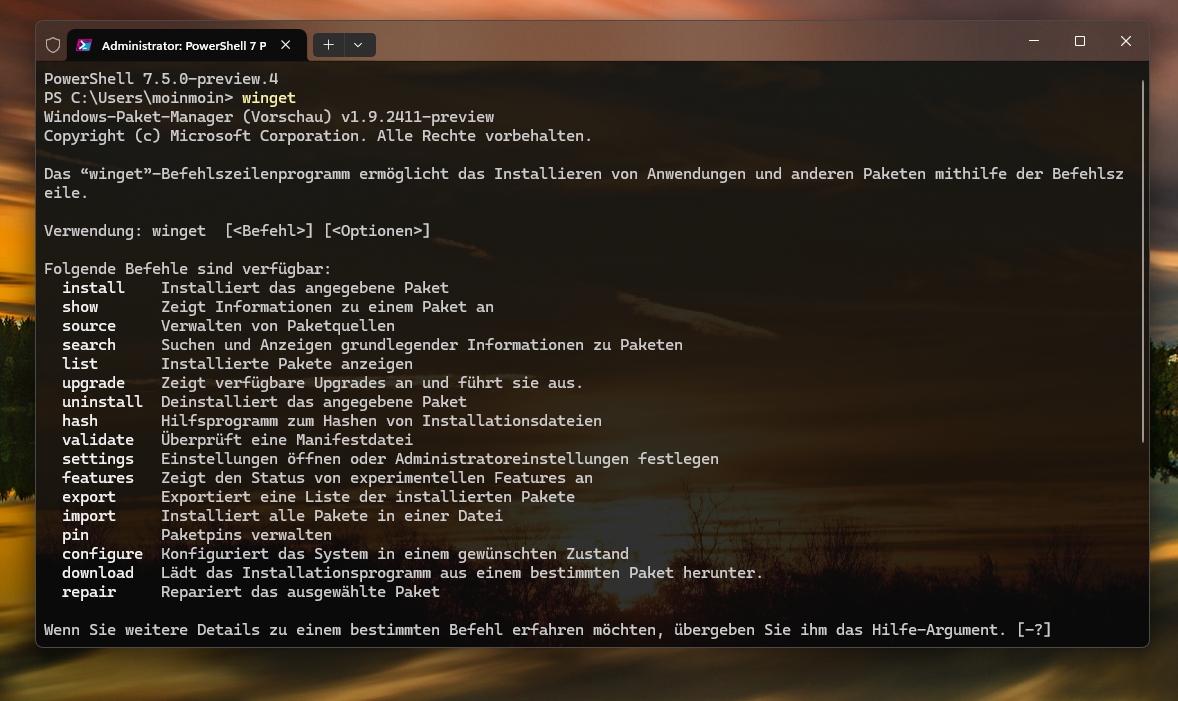
Task: Click the 'show' command entry
Action: point(80,307)
